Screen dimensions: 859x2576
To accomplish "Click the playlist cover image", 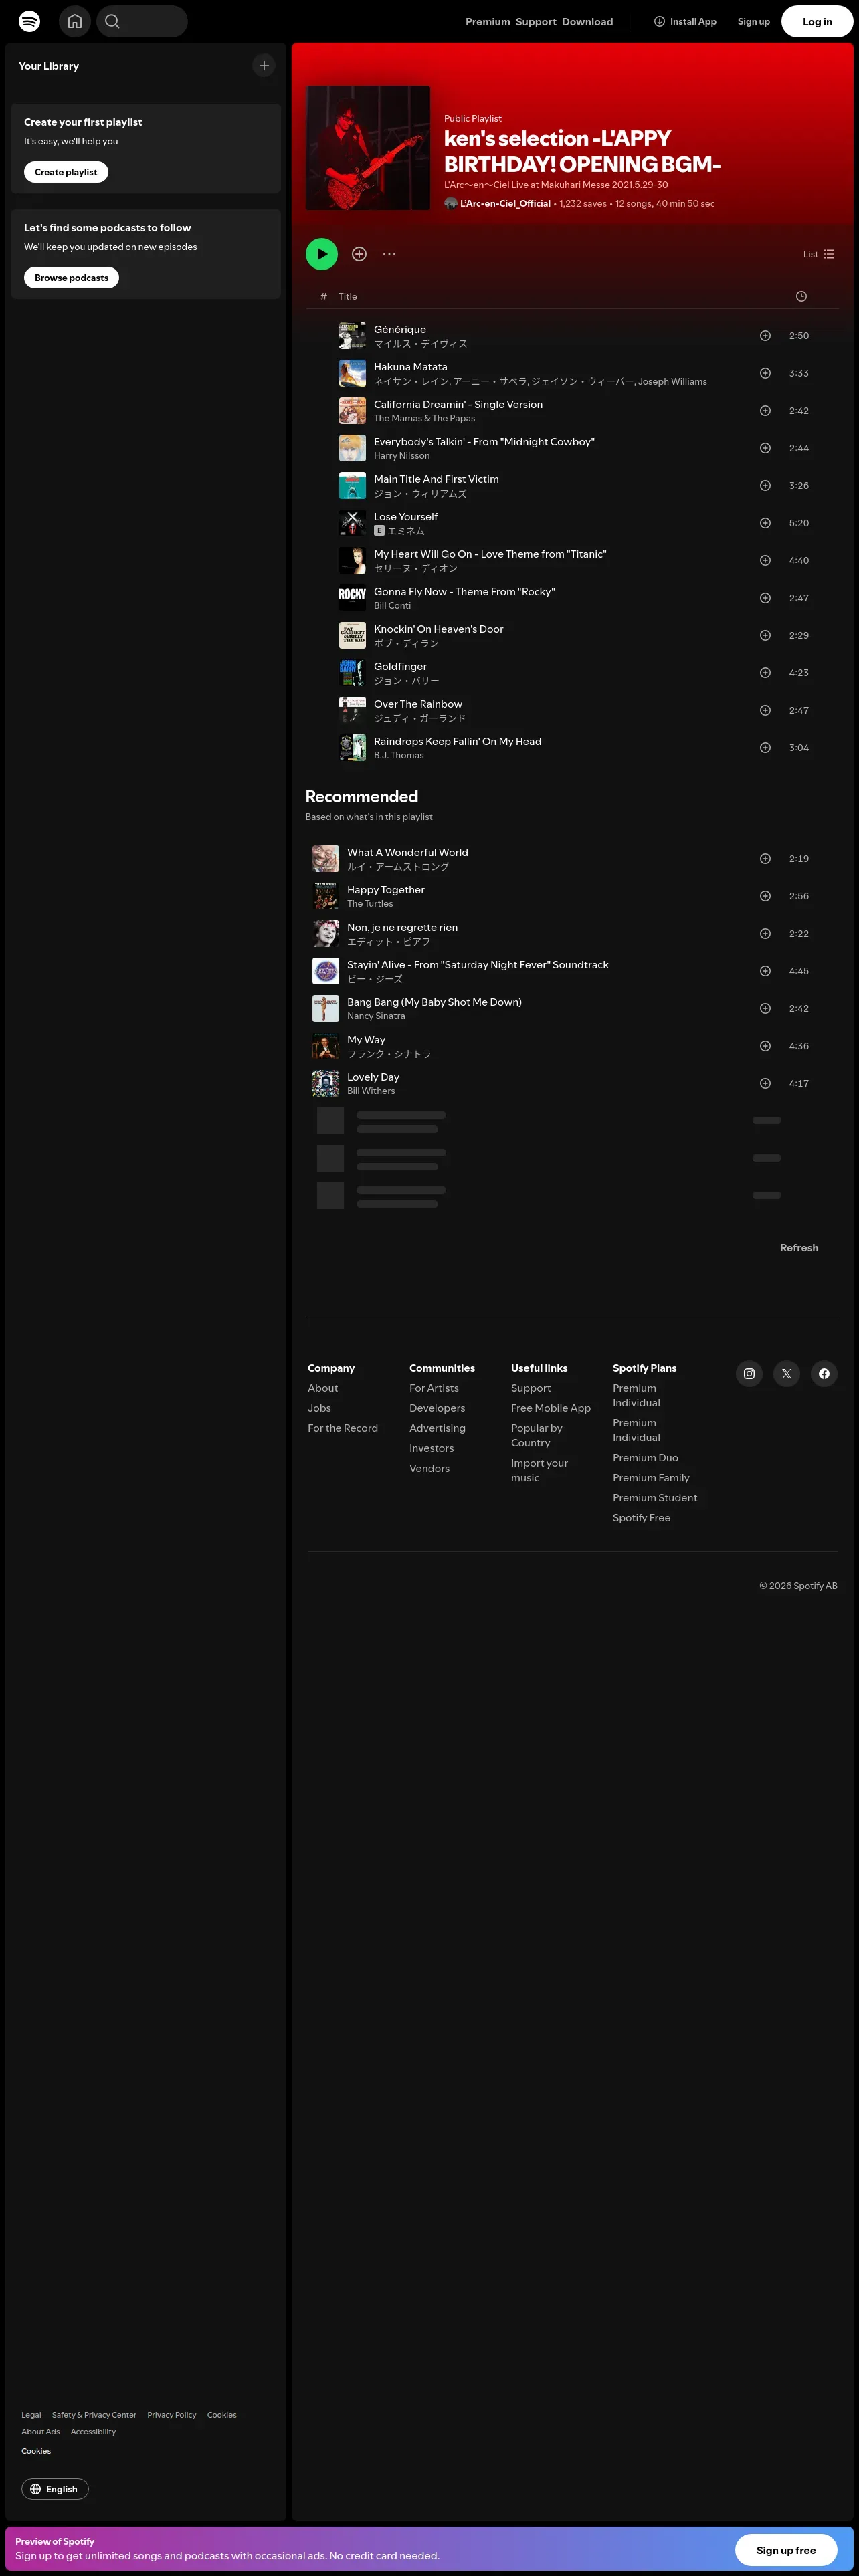I will [x=368, y=148].
